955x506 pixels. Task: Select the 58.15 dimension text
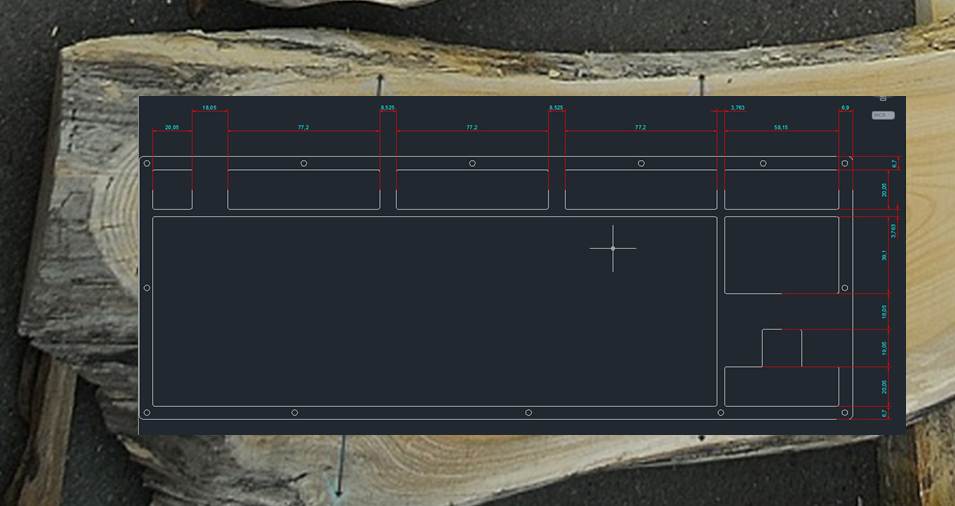pyautogui.click(x=781, y=127)
